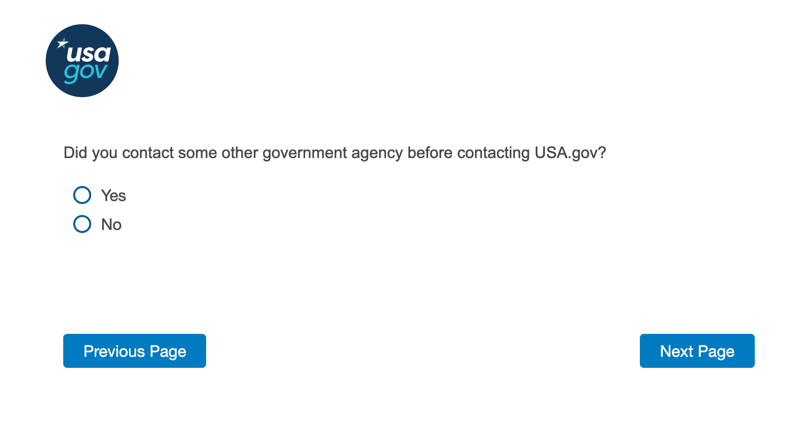Select the Yes radio button
Viewport: 809px width, 432px height.
pos(82,195)
